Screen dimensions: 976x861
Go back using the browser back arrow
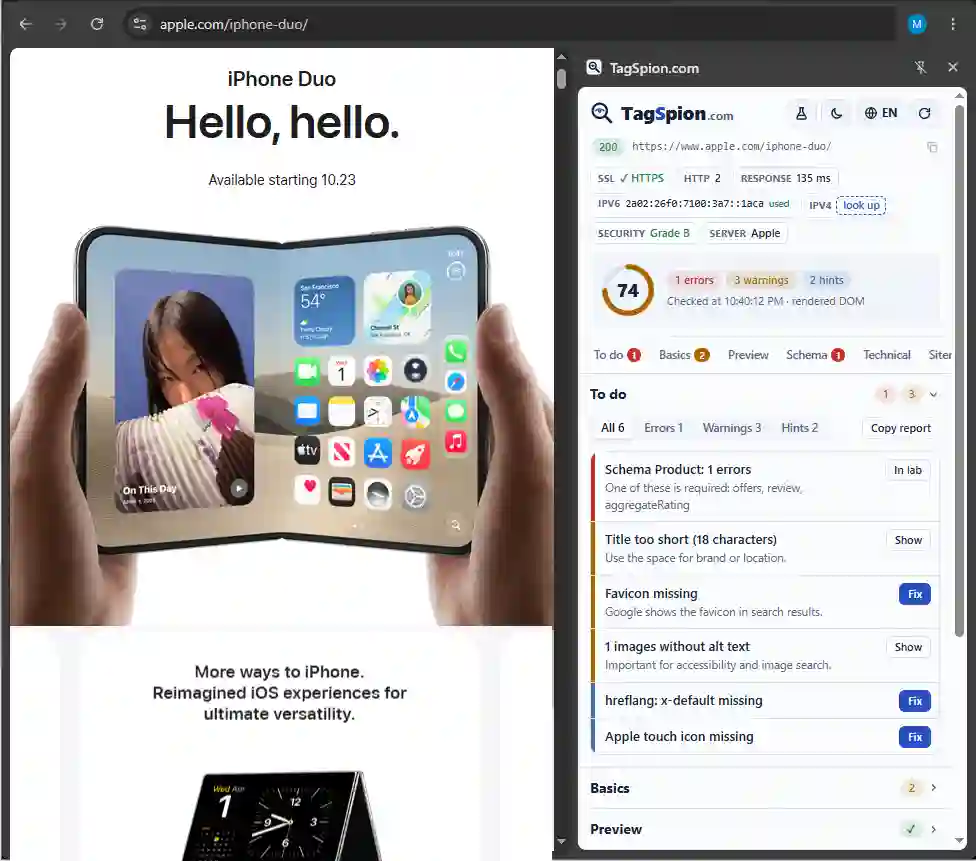click(26, 24)
